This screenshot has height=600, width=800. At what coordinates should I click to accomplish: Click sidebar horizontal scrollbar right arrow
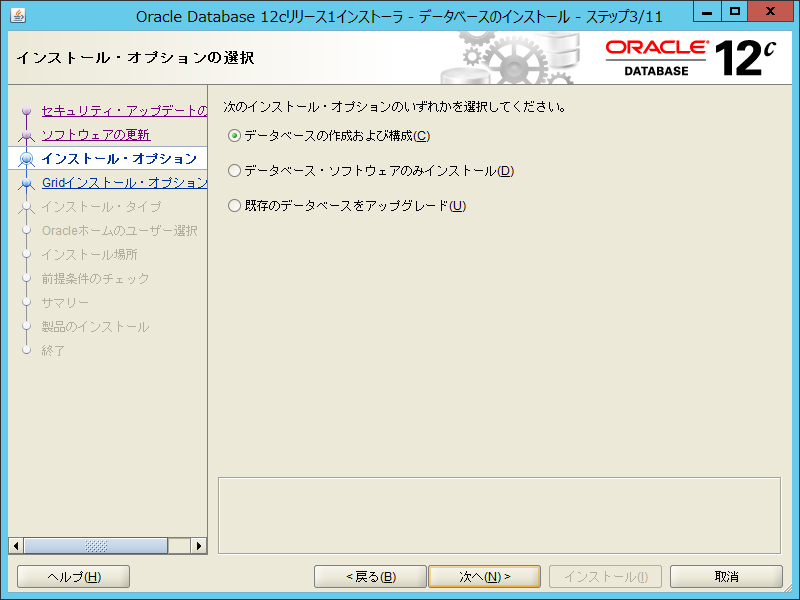coord(199,546)
